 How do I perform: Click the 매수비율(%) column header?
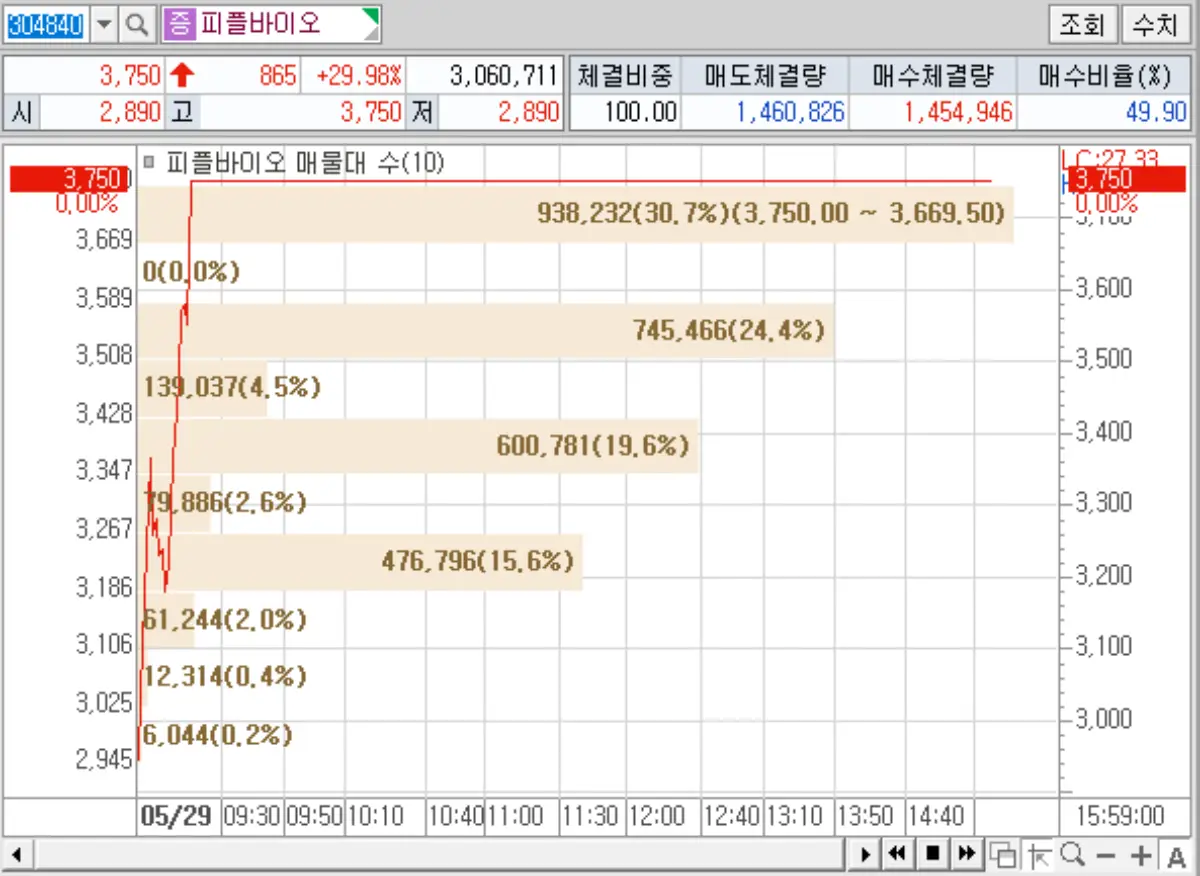point(1105,75)
